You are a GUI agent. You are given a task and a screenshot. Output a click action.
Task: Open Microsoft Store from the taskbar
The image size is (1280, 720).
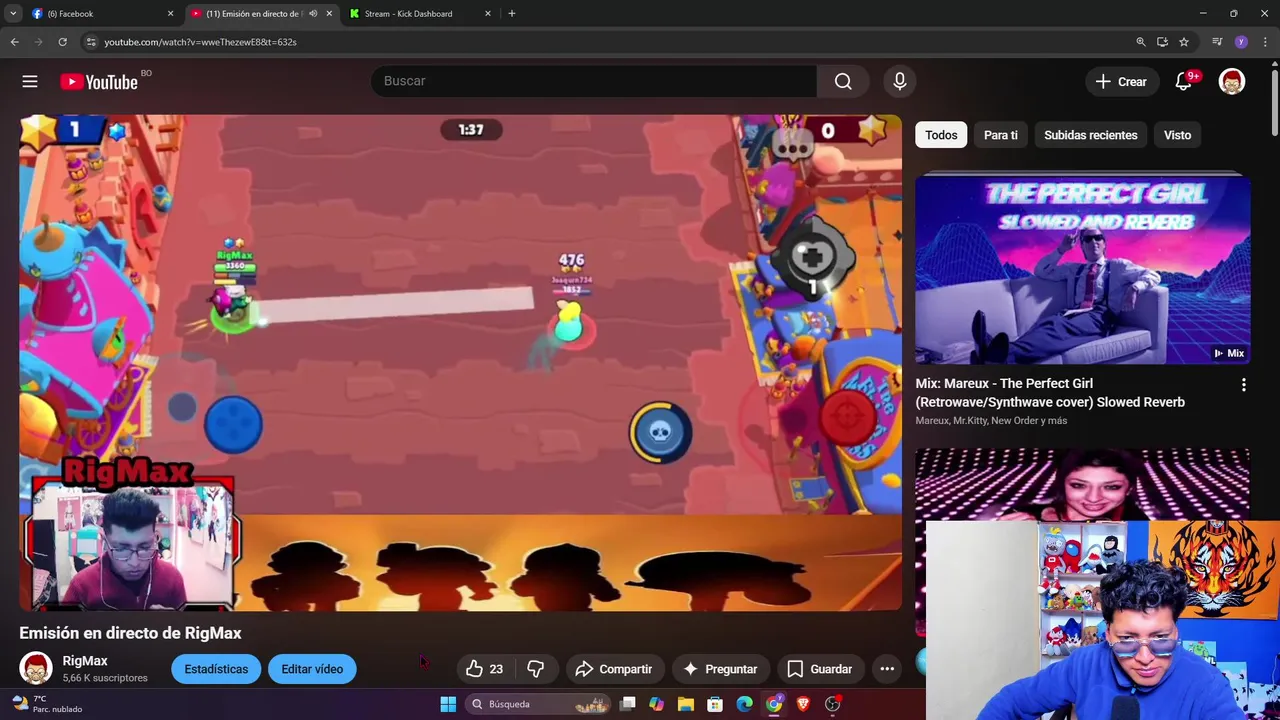click(x=715, y=704)
